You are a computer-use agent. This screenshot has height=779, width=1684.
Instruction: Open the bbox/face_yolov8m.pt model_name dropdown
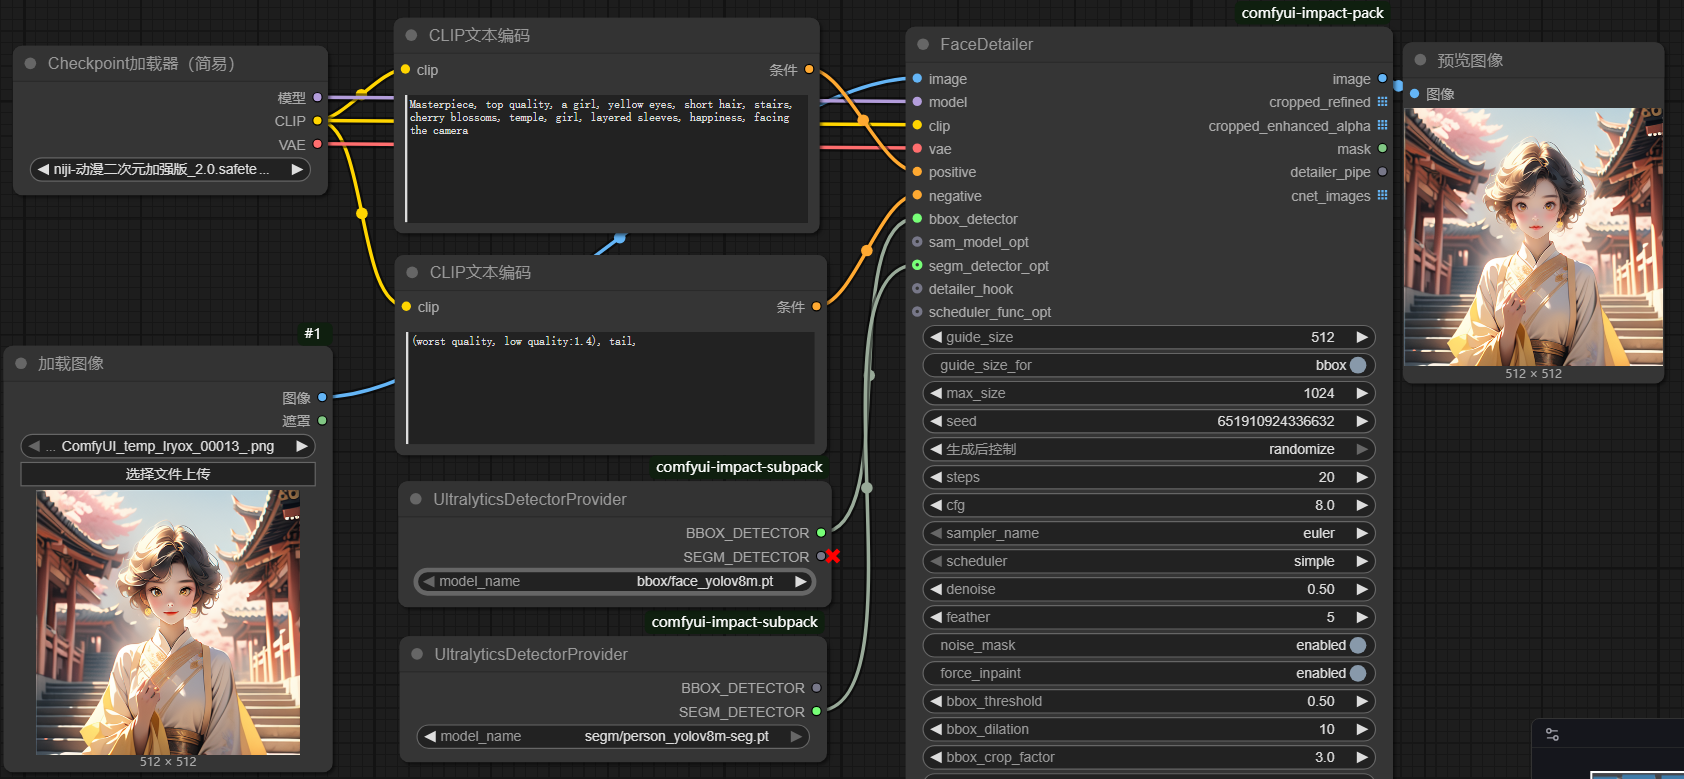(x=615, y=581)
